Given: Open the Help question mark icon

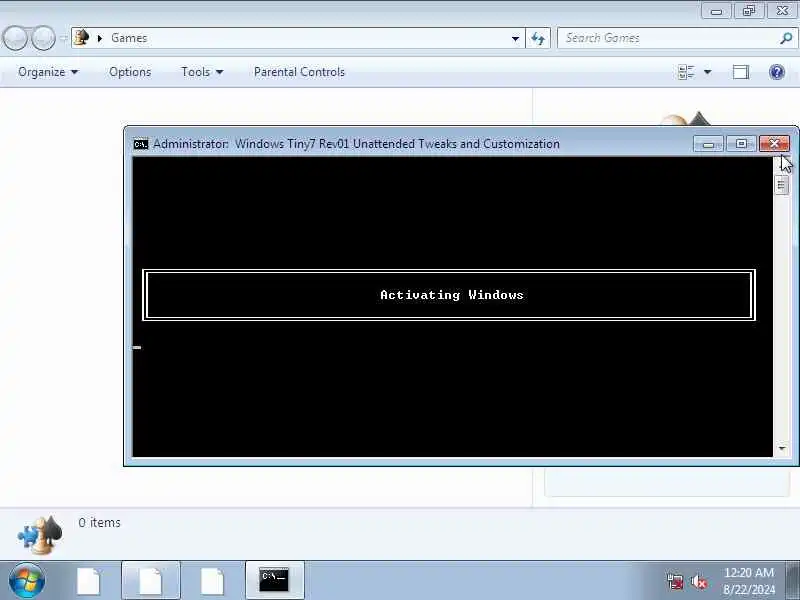Looking at the screenshot, I should (777, 72).
